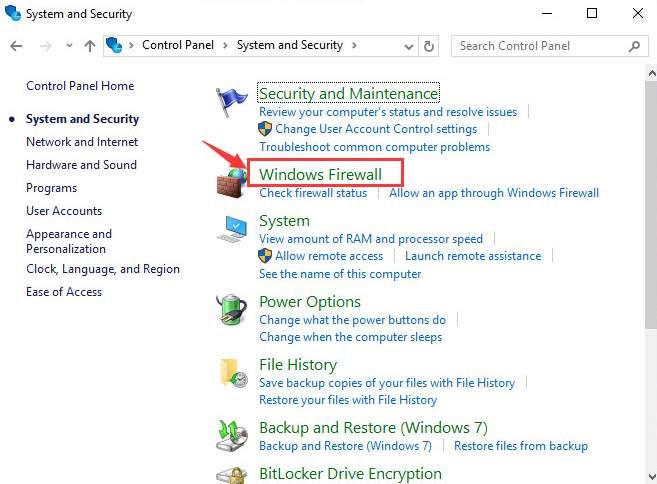Navigate back with the back arrow

click(x=17, y=46)
